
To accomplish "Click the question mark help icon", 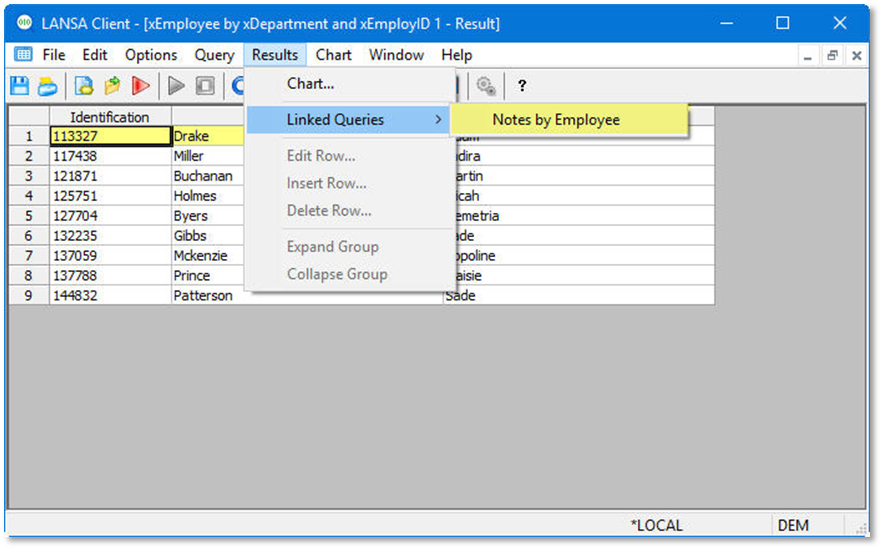I will (x=522, y=86).
